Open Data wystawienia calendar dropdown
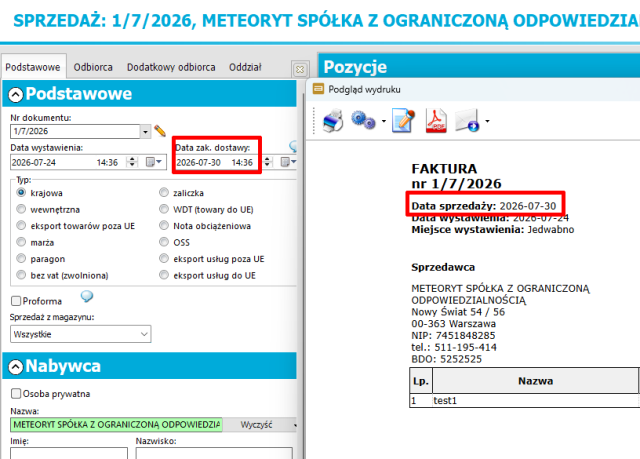Viewport: 640px width, 459px height. coord(154,162)
